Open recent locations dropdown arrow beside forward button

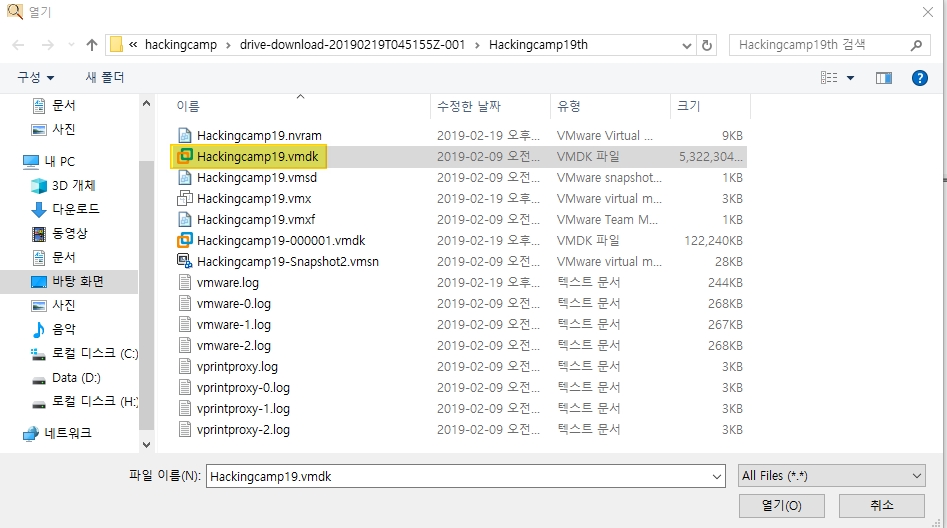pyautogui.click(x=71, y=45)
